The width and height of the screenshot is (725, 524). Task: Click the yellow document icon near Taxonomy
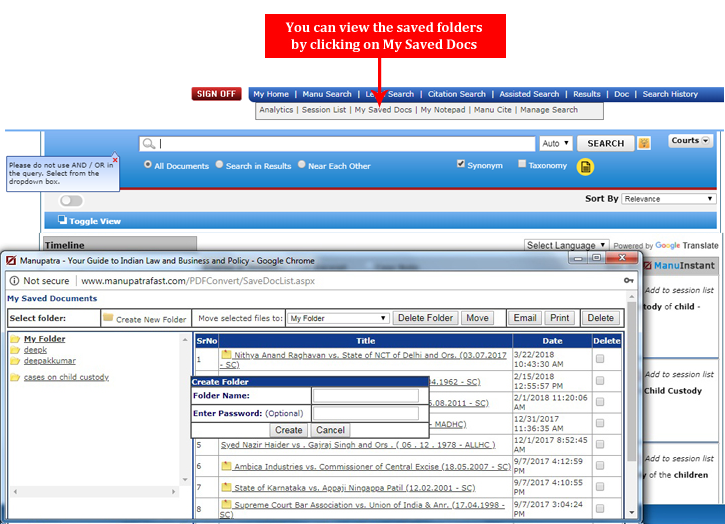[586, 166]
